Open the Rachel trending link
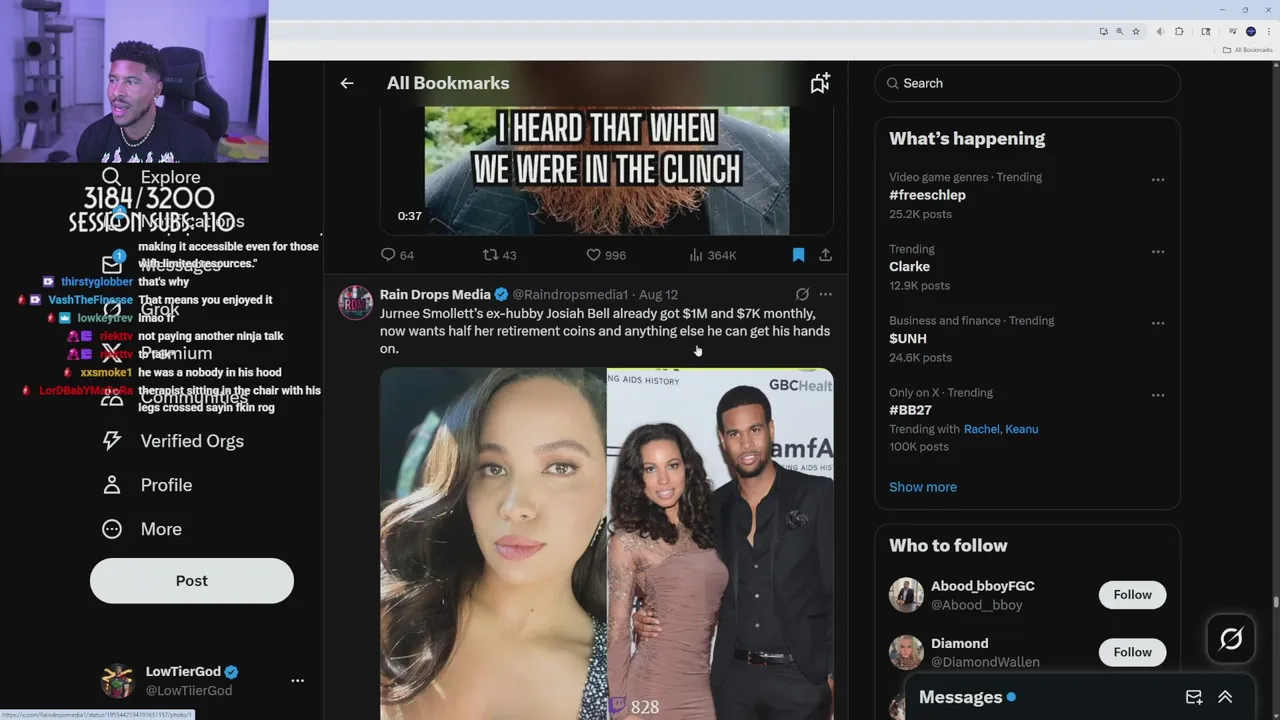 pyautogui.click(x=981, y=429)
